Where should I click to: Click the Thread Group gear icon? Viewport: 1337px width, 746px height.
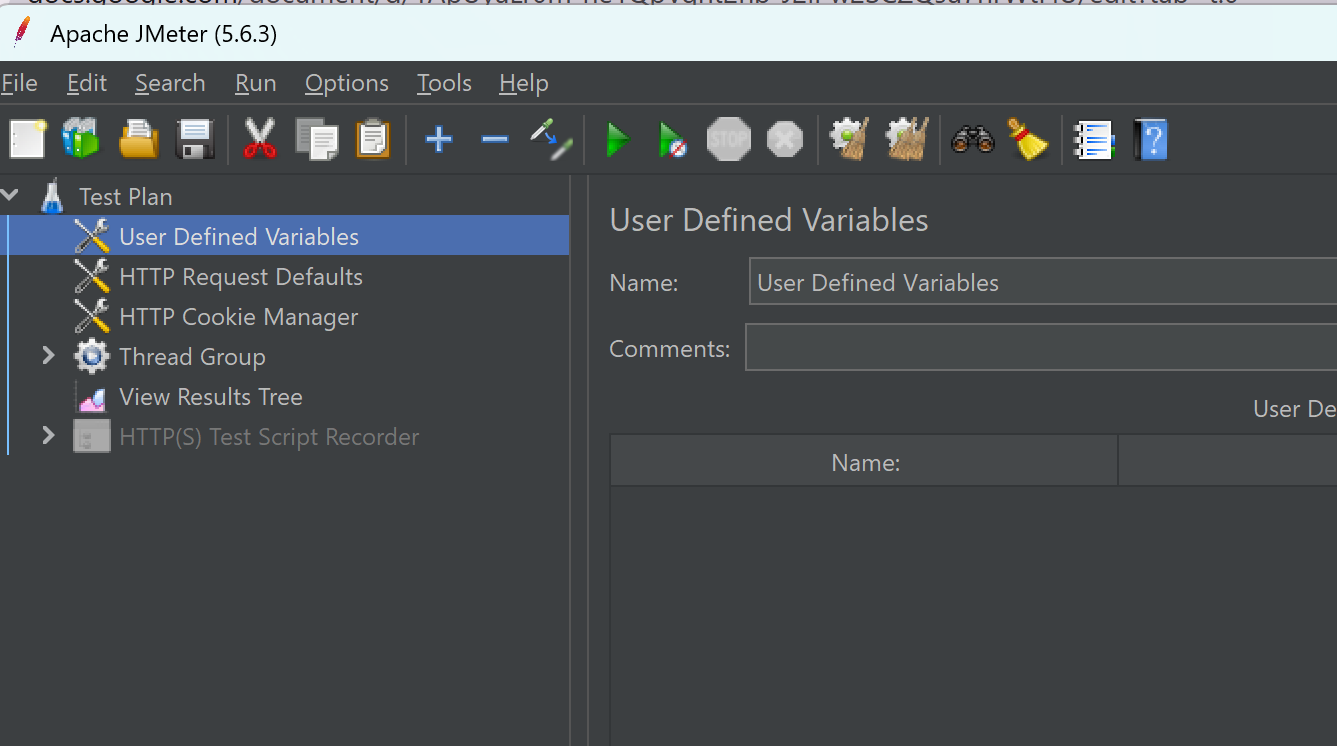click(x=91, y=356)
